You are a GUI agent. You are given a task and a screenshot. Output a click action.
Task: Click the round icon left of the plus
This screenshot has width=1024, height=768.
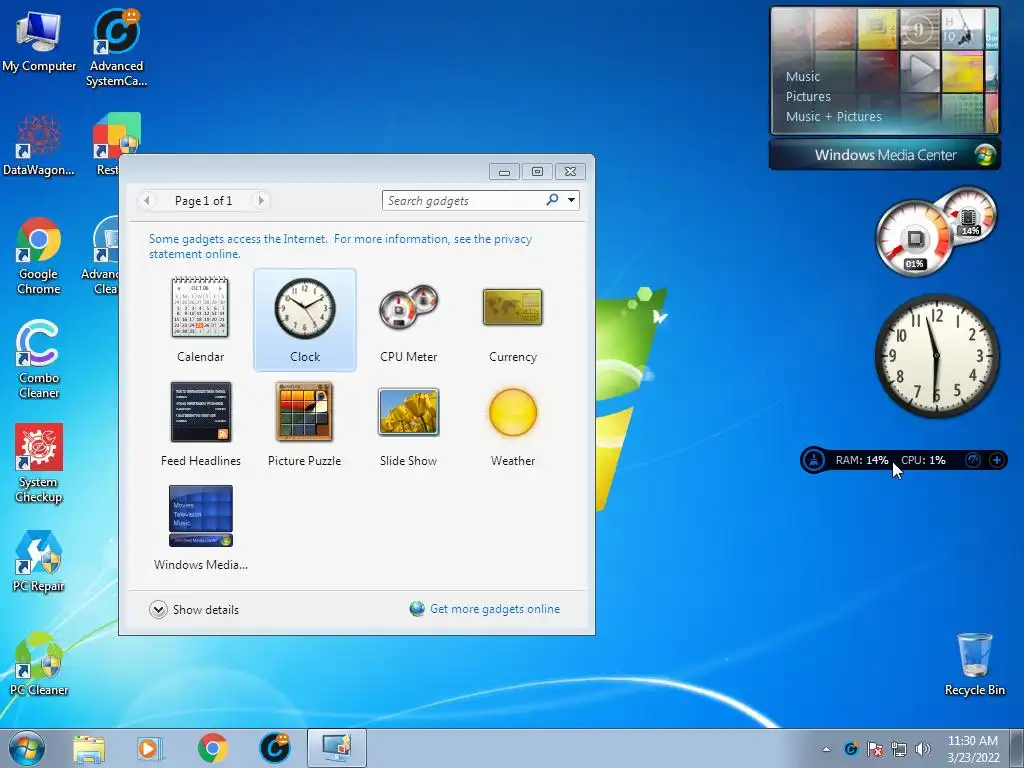pyautogui.click(x=973, y=460)
